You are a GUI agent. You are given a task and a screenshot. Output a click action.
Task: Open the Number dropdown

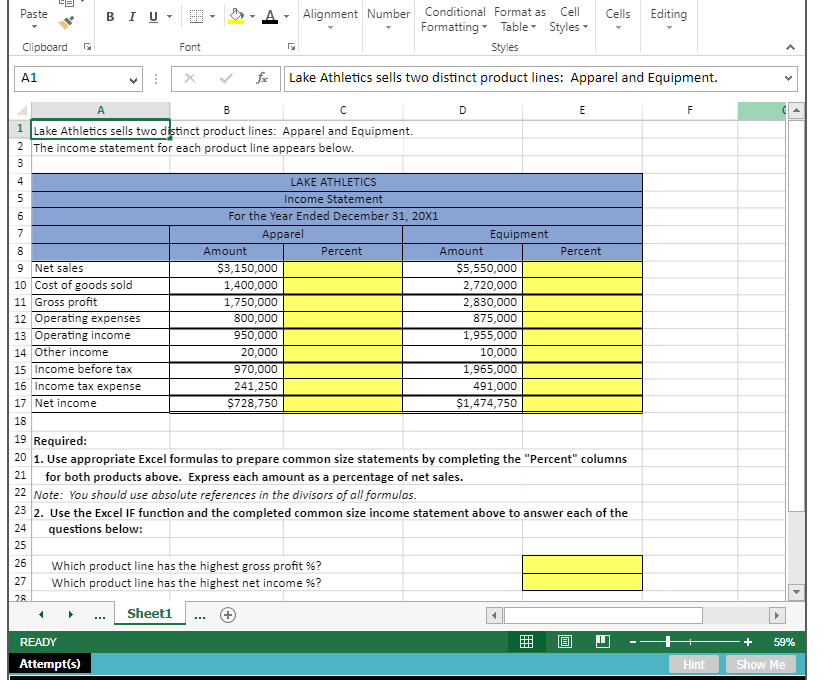pos(388,18)
